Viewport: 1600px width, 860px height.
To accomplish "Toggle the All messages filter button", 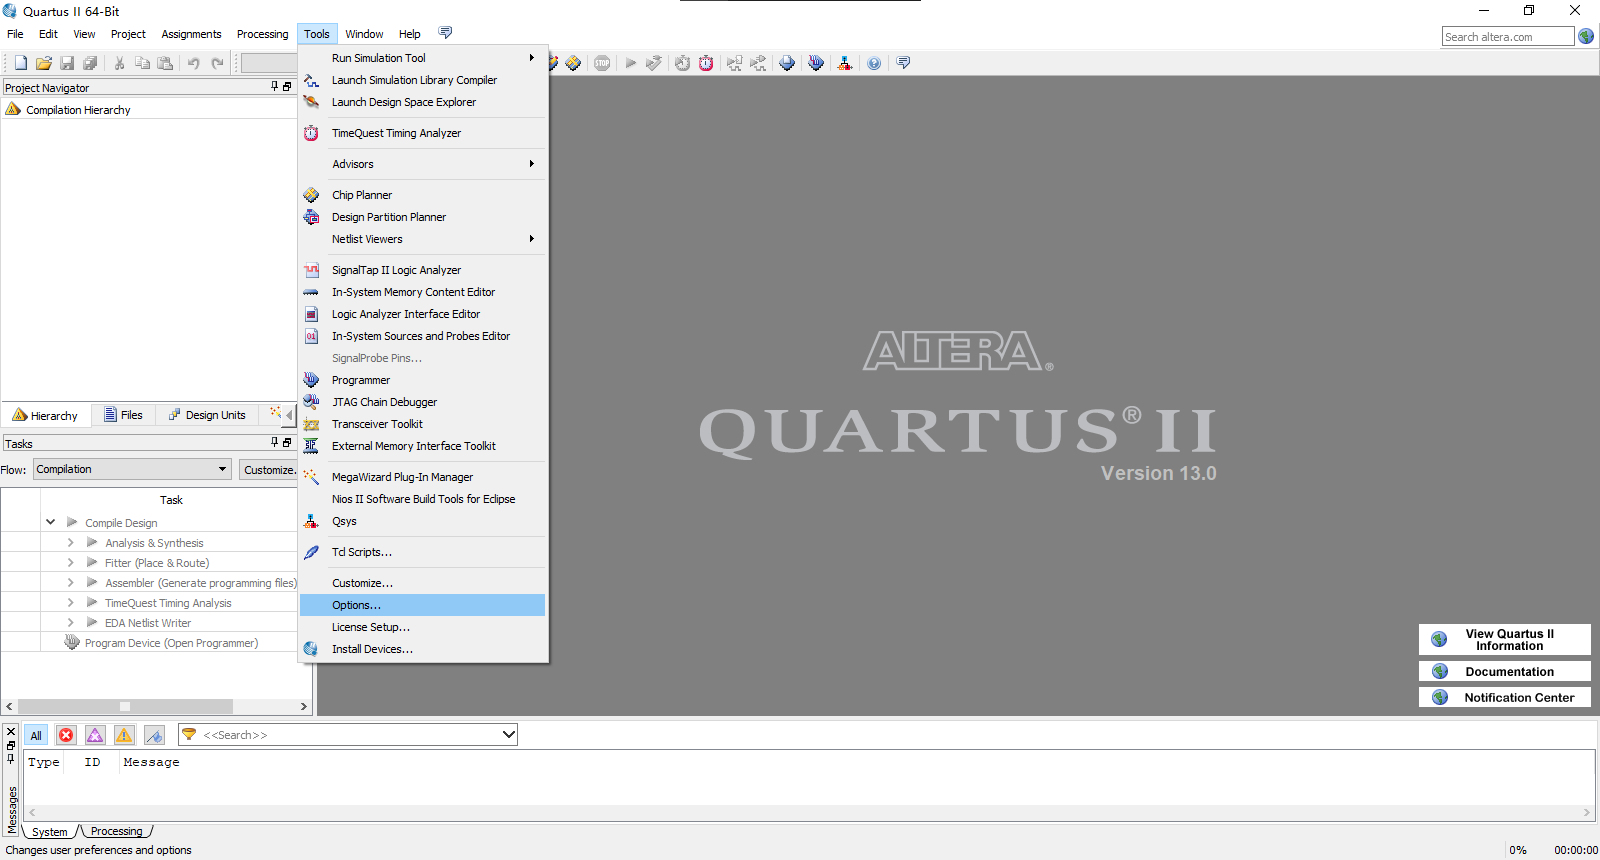I will tap(36, 735).
